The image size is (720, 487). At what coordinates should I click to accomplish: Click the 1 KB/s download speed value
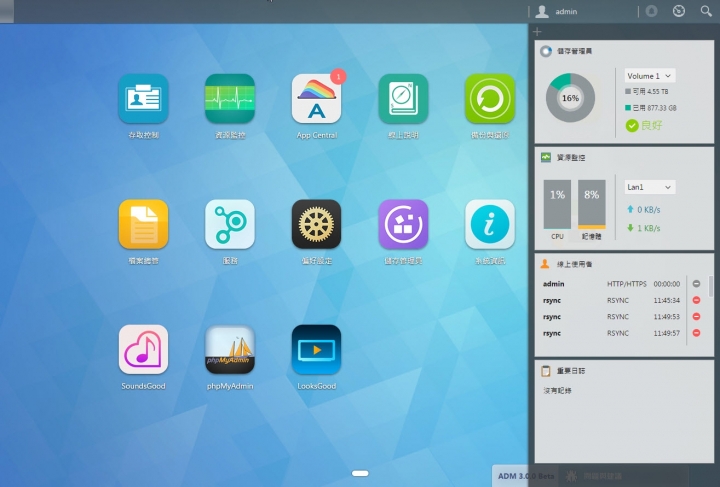[648, 228]
